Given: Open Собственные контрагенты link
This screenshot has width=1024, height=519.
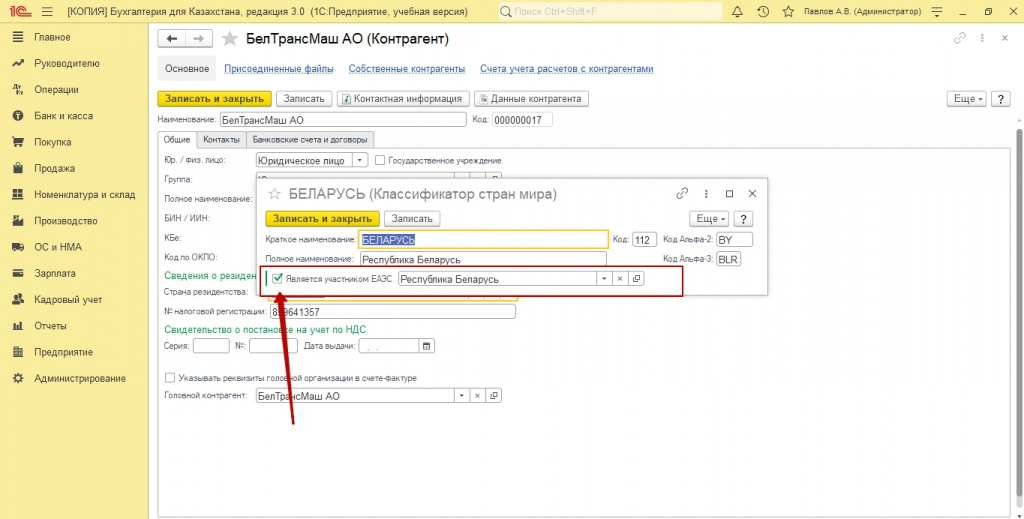Looking at the screenshot, I should click(x=407, y=69).
